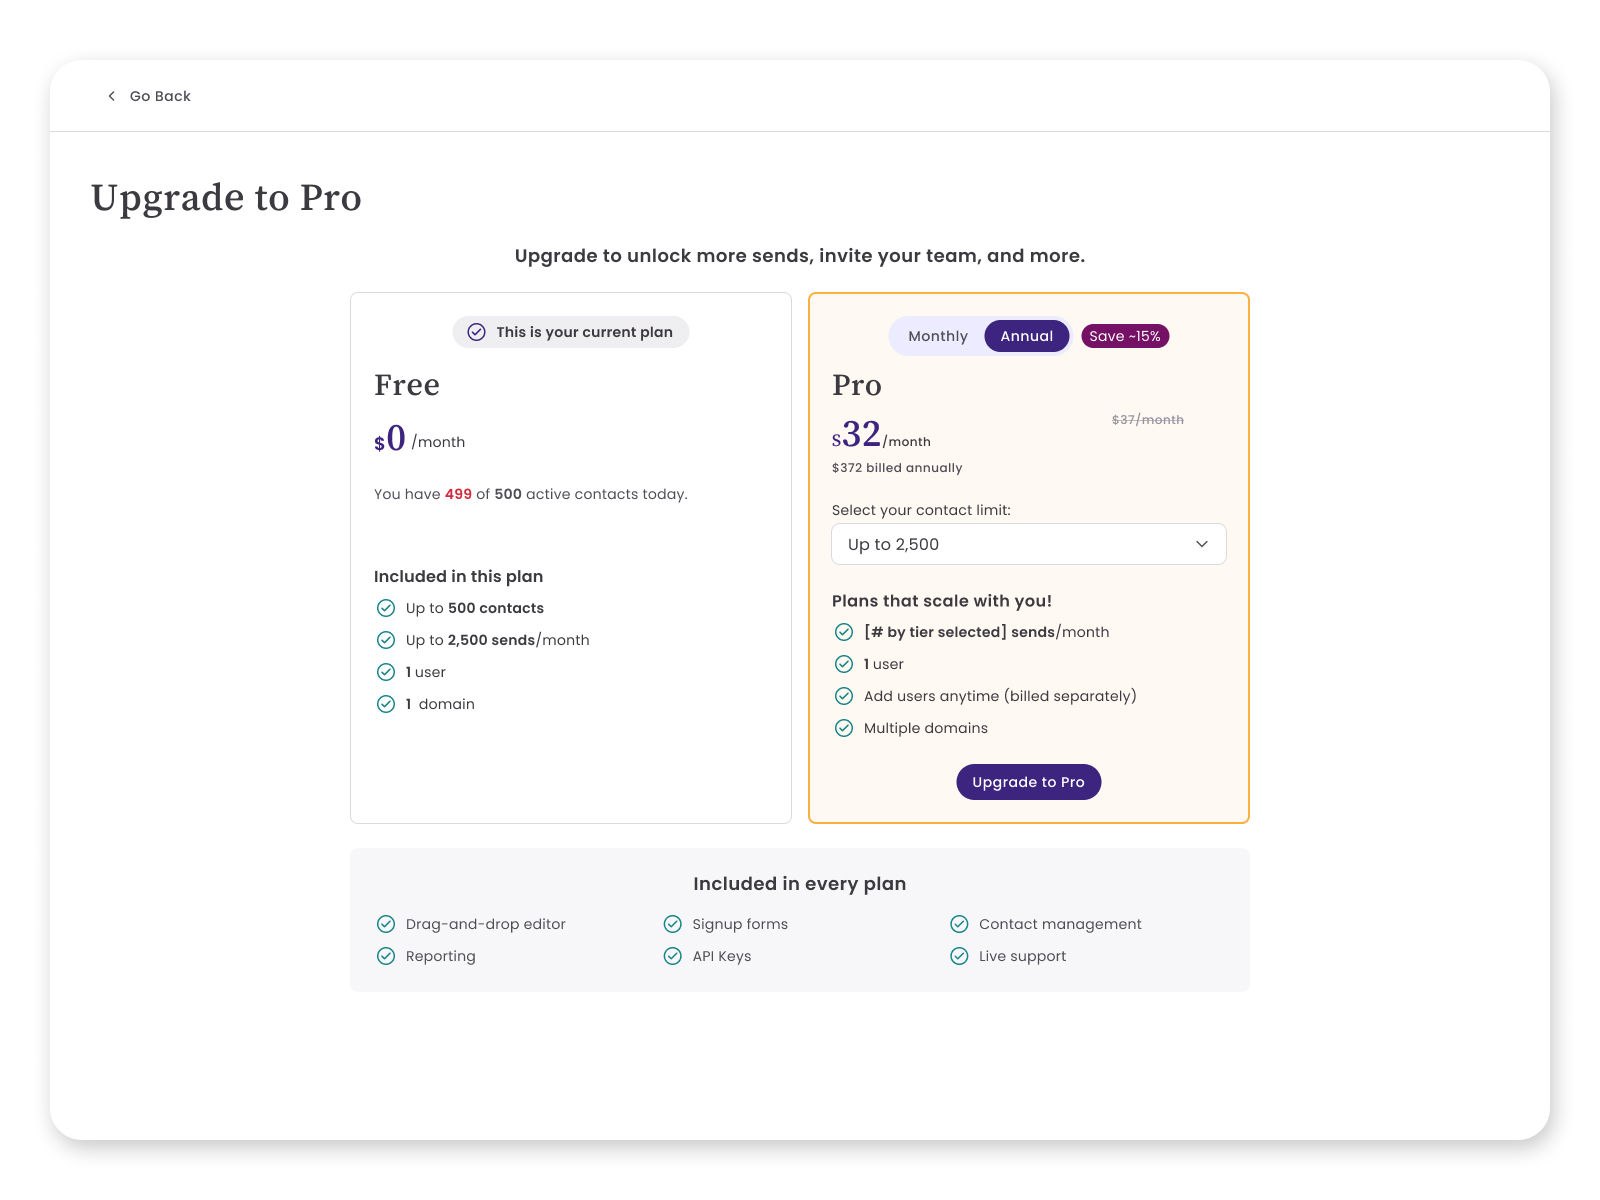Image resolution: width=1600 pixels, height=1200 pixels.
Task: Click the checkmark icon in current plan badge
Action: click(477, 332)
